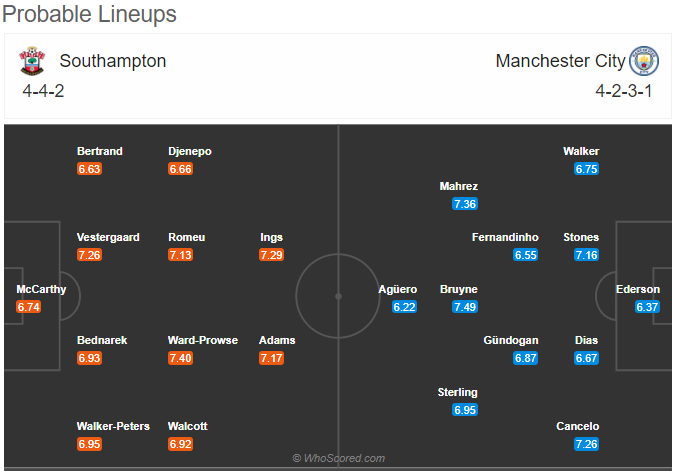Screen dimensions: 675x471
Task: Open player Walcott's name
Action: click(x=188, y=426)
